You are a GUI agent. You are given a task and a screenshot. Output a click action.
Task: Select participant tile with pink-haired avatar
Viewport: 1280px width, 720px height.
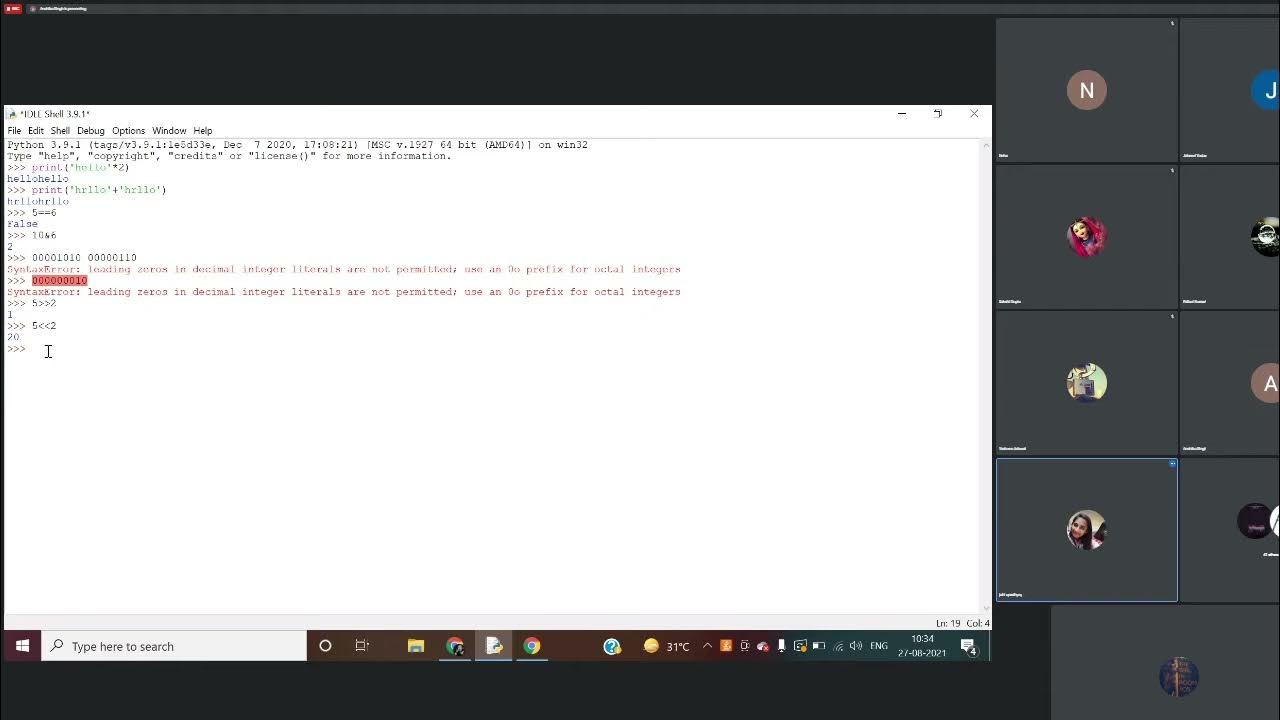1087,237
